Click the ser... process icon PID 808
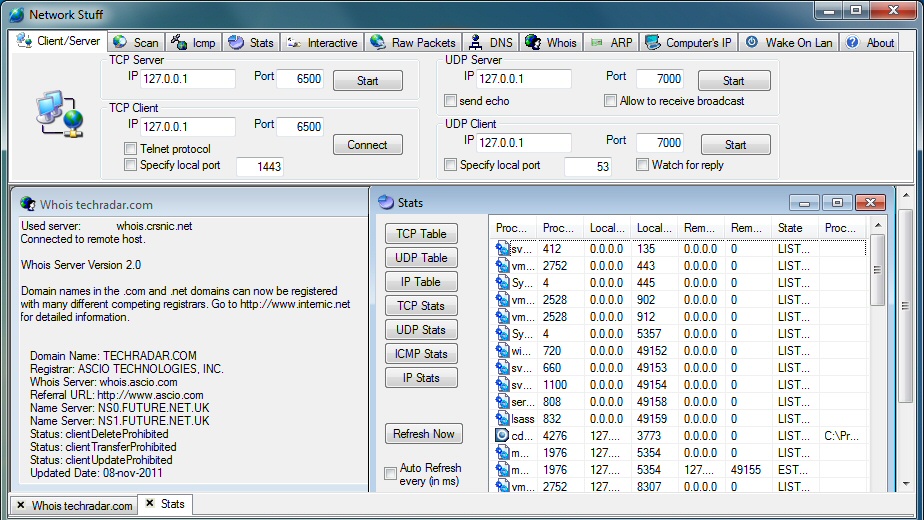This screenshot has width=924, height=520. (502, 402)
